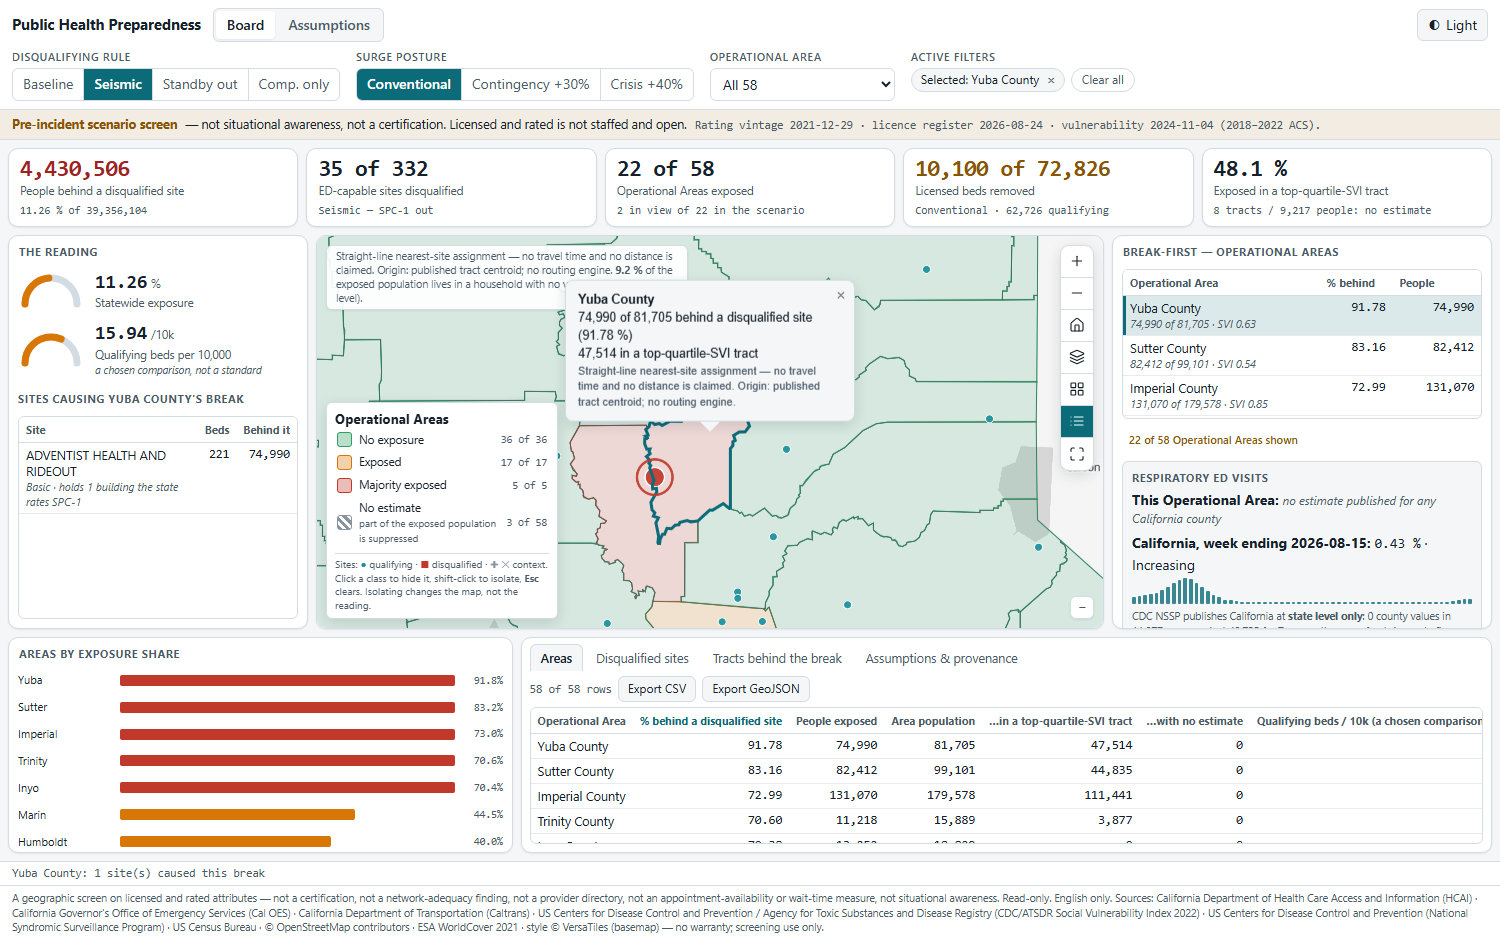Enter fullscreen map view
This screenshot has height=940, width=1500.
pos(1077,453)
